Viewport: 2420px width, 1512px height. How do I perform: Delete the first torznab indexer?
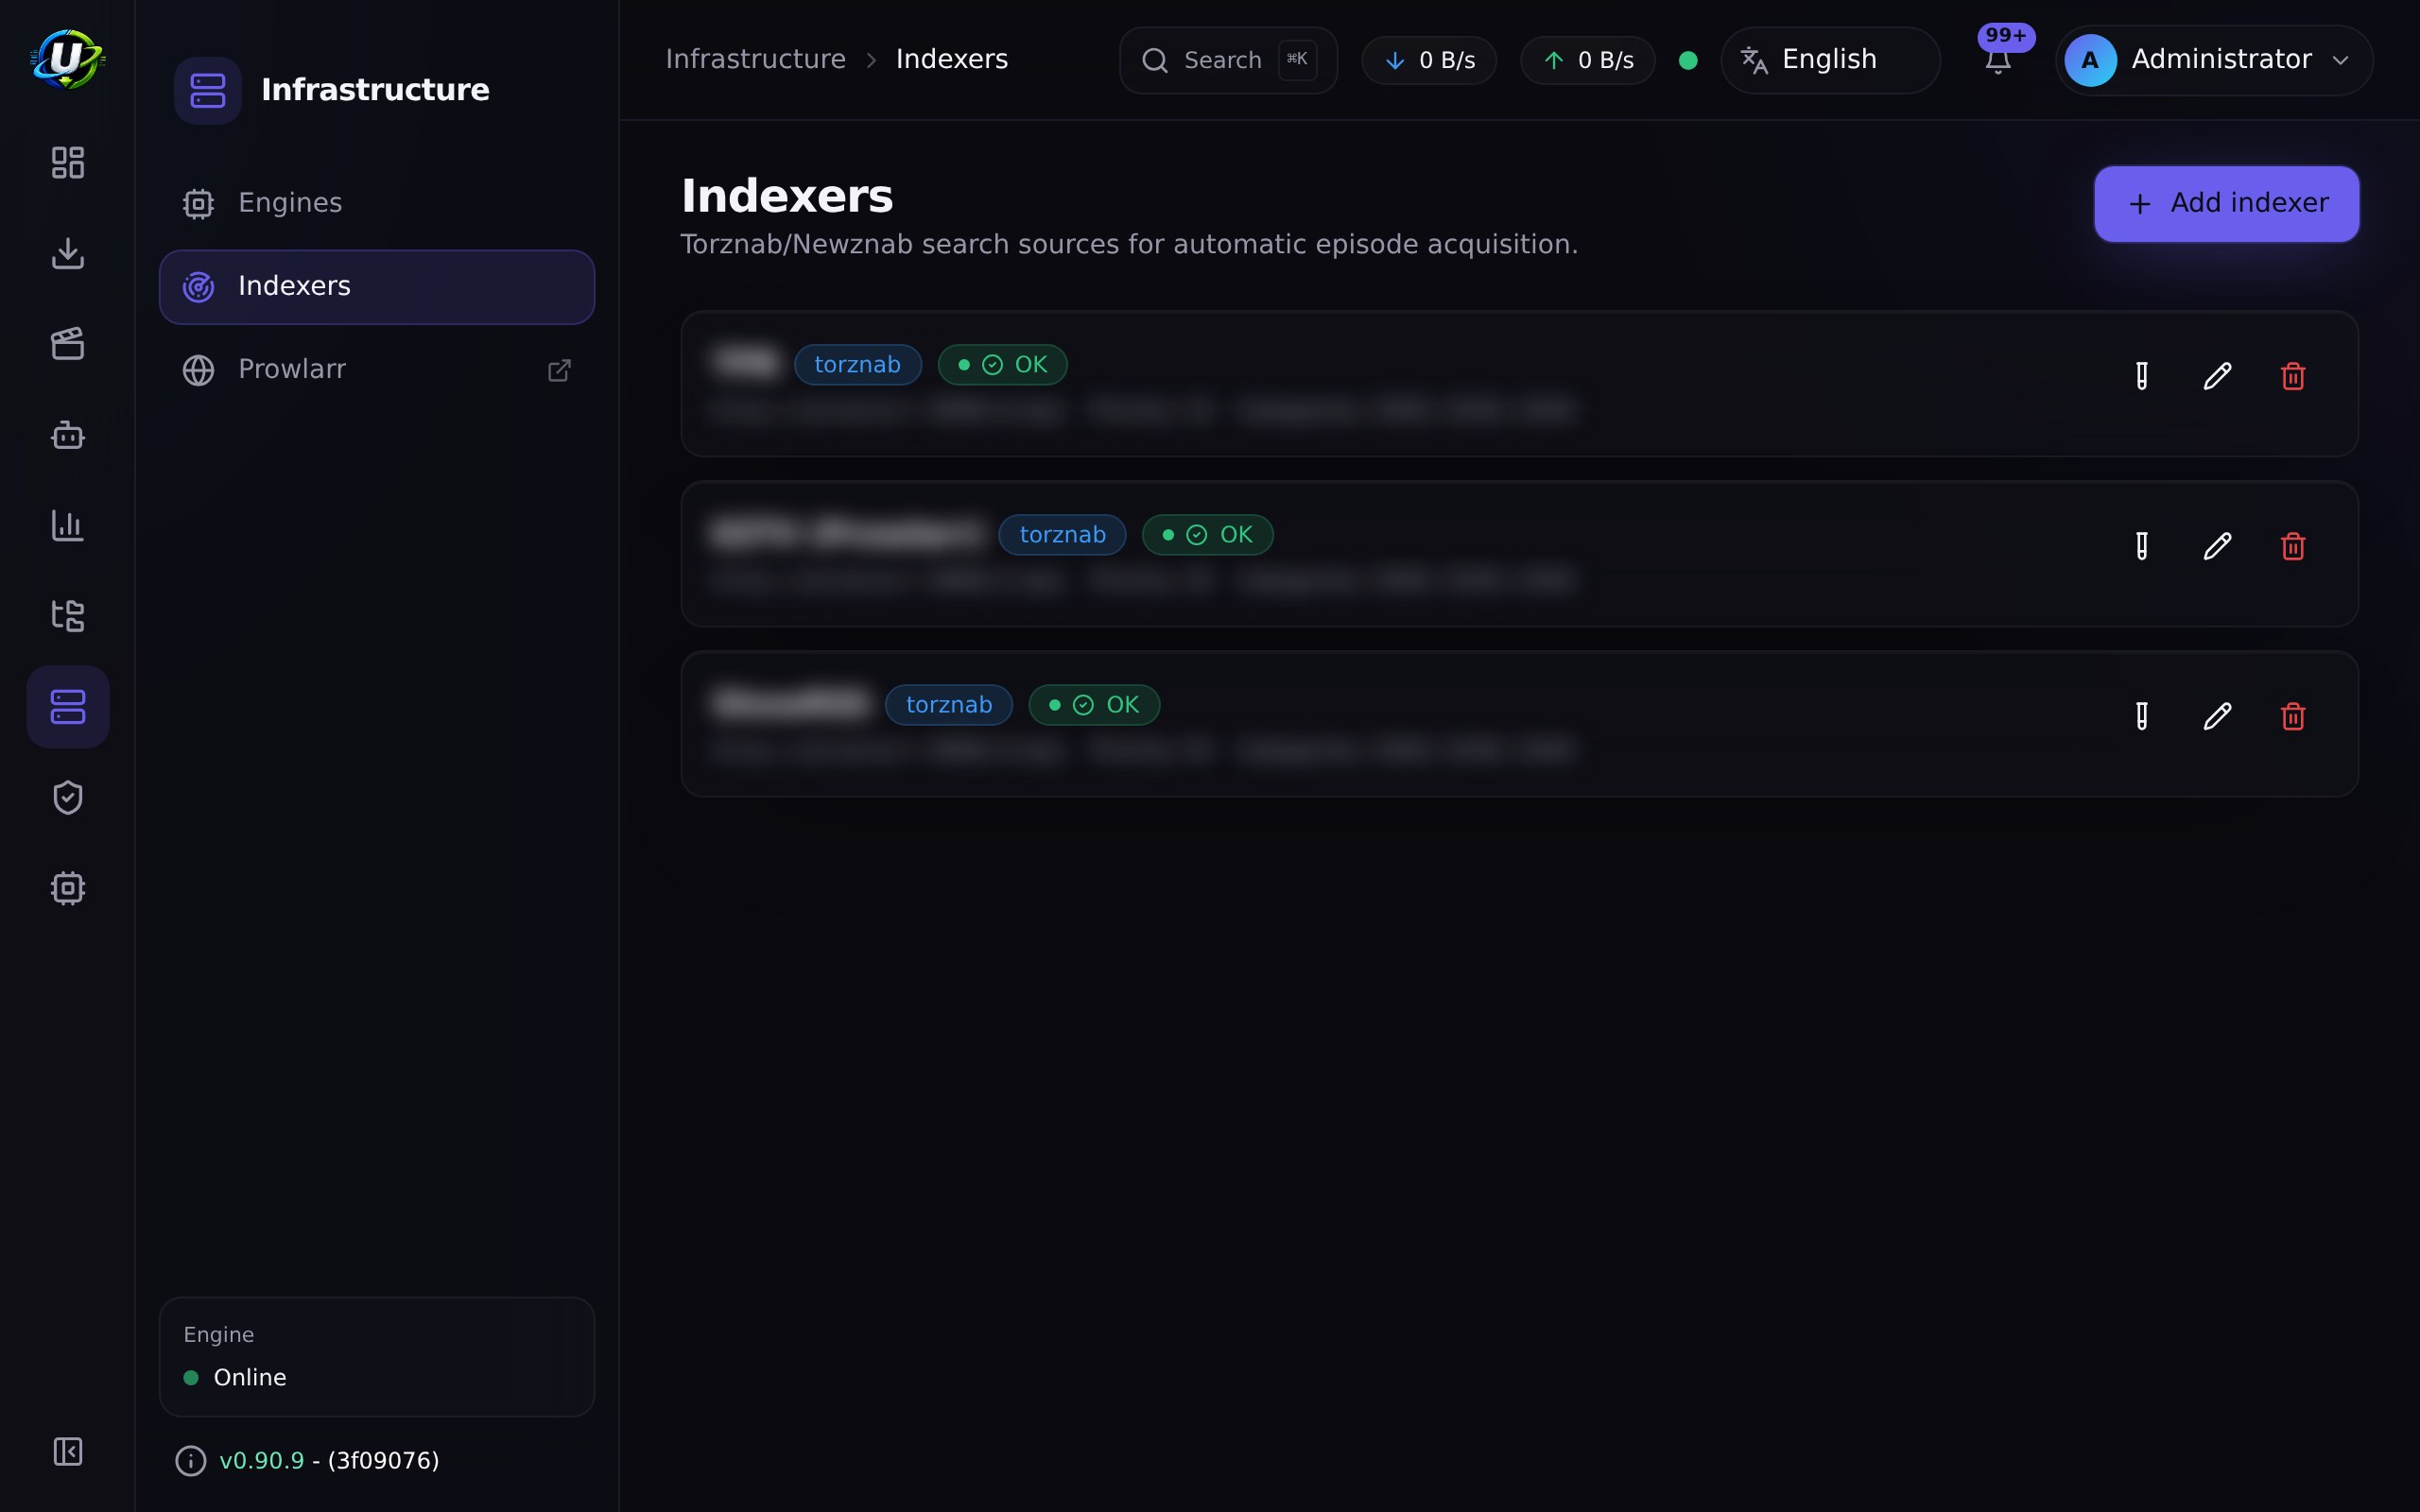[x=2293, y=376]
